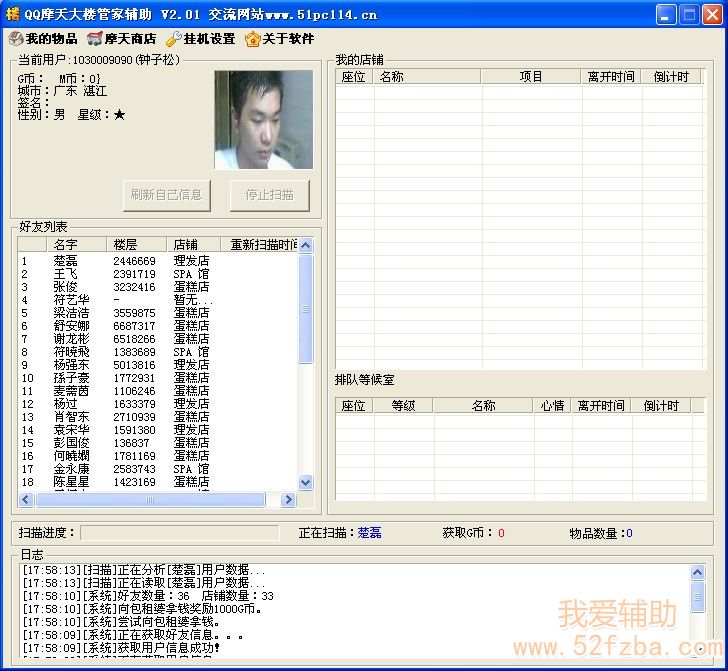Select friend row 梁洁浩

158,313
